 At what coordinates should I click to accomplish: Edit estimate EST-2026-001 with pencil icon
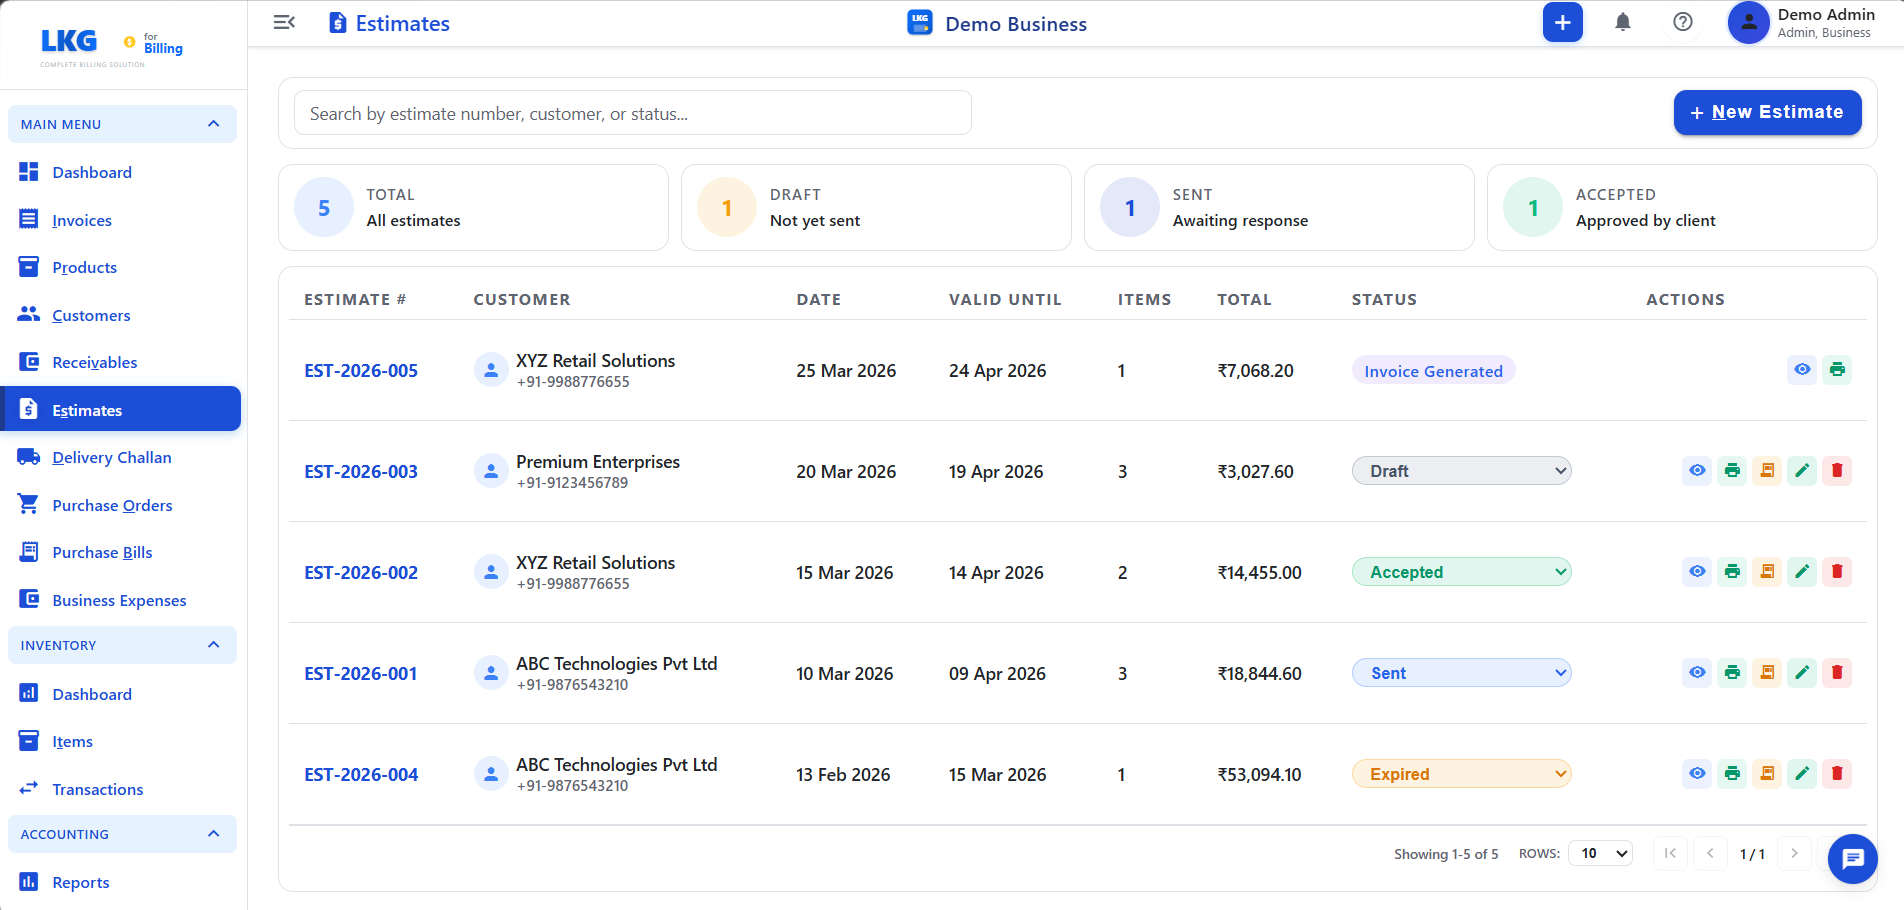coord(1802,673)
